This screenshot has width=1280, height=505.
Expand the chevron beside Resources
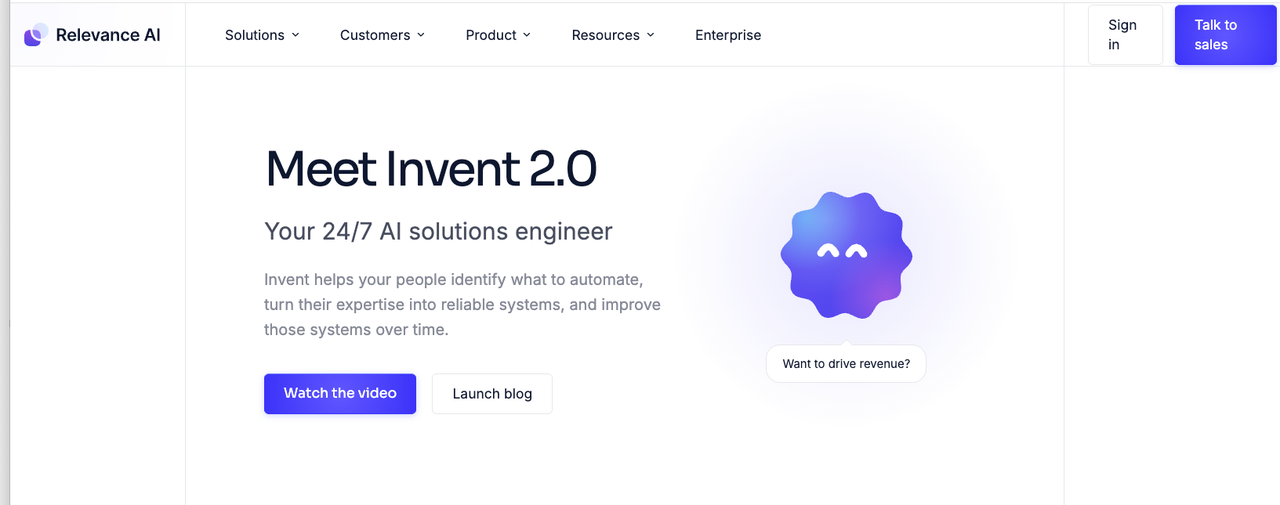[651, 35]
